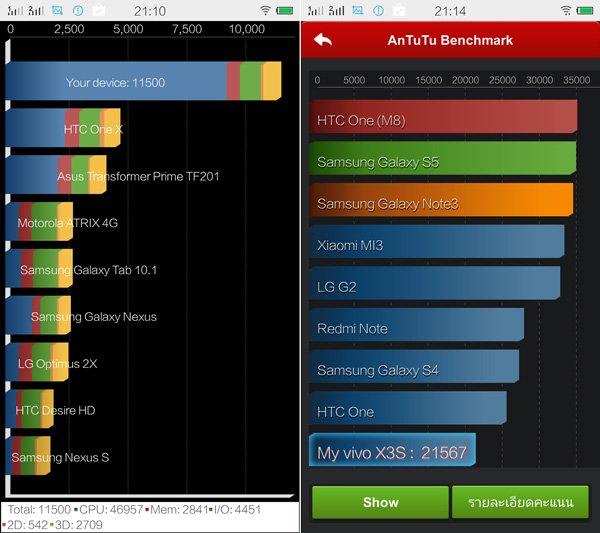Tap the picture notification icon on left status bar
The width and height of the screenshot is (600, 533).
(57, 10)
